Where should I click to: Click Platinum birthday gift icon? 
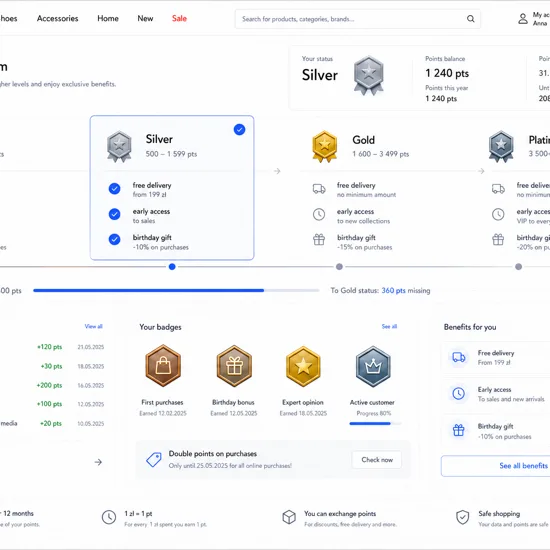point(498,240)
